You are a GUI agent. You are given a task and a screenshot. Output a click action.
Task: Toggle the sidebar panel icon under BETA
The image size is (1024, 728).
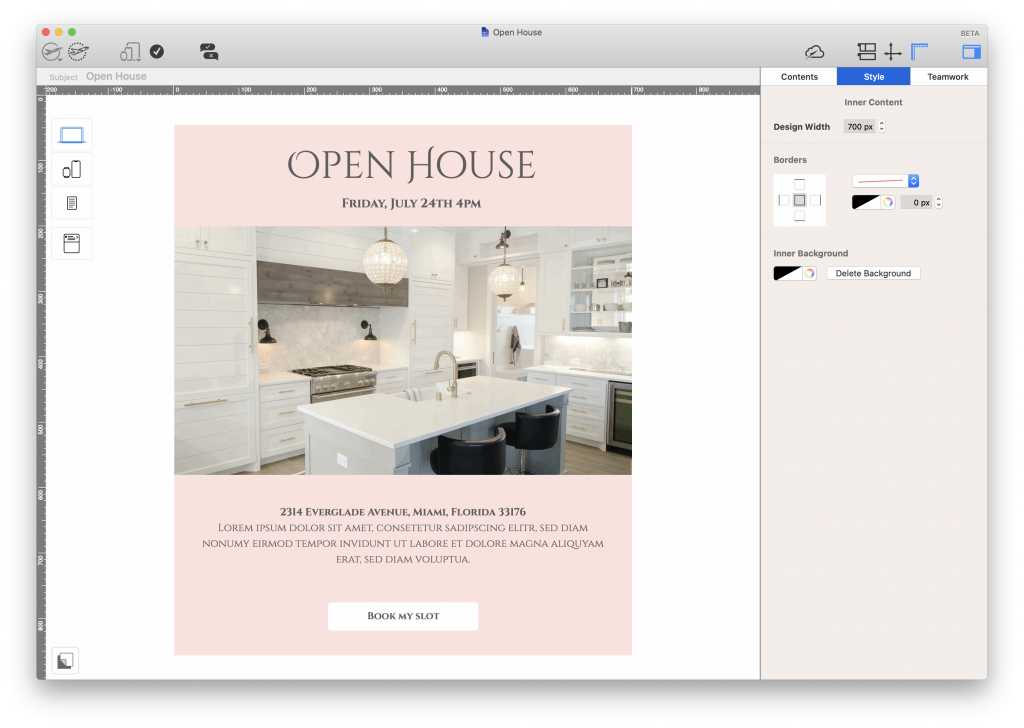971,52
